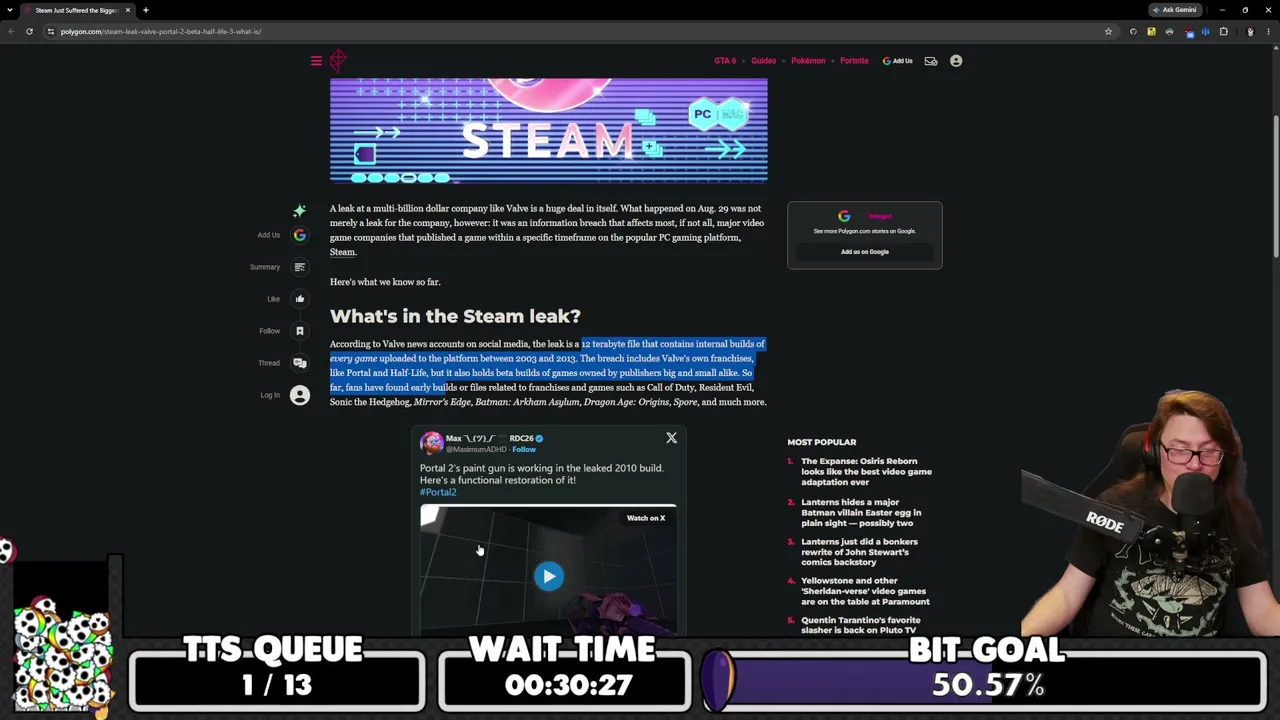Click the "What's in the Steam leak?" heading
The height and width of the screenshot is (720, 1280).
(455, 316)
